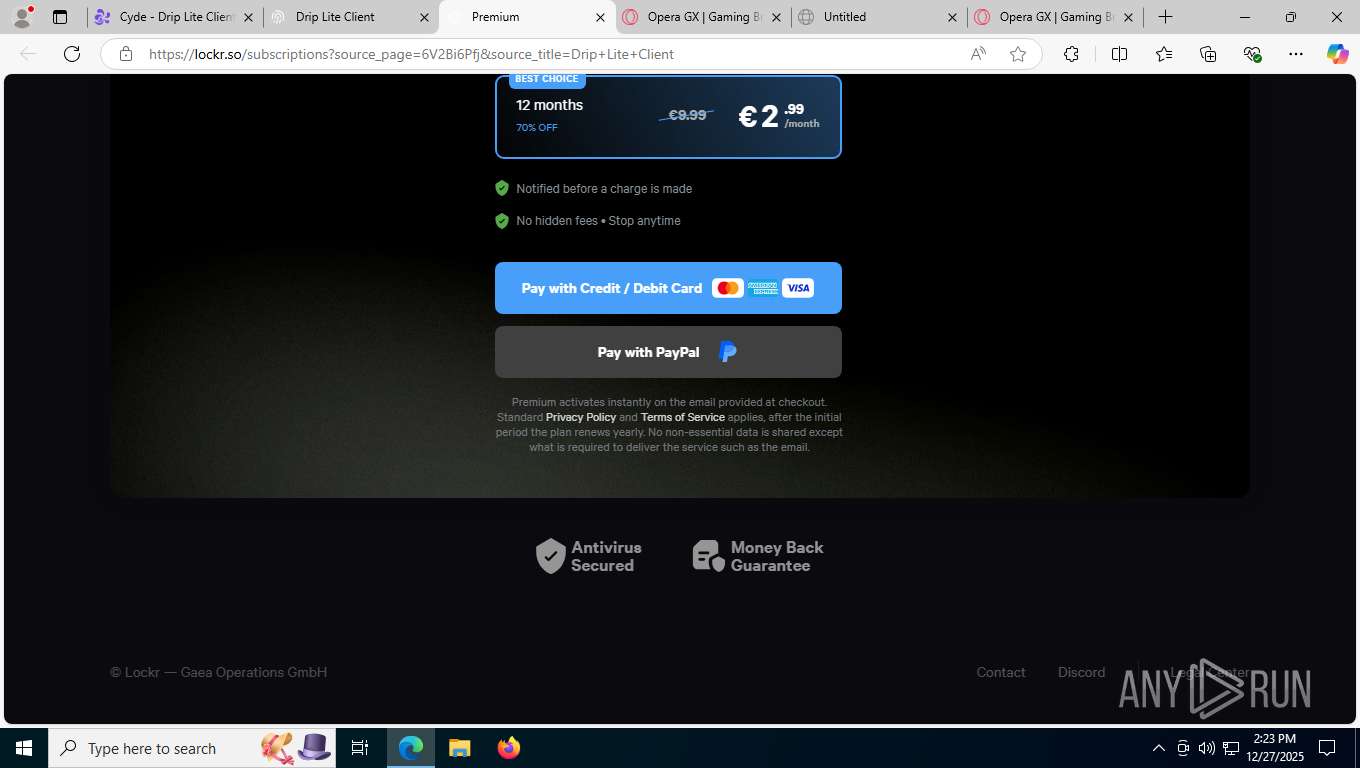This screenshot has width=1360, height=768.
Task: Show hidden system tray icons chevron
Action: [x=1158, y=748]
